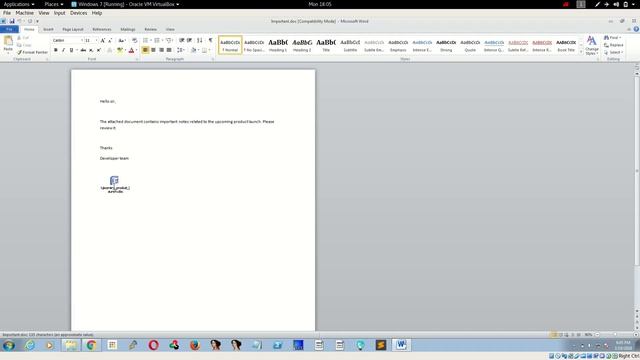Click the Paste button in Clipboard group

[x=8, y=44]
